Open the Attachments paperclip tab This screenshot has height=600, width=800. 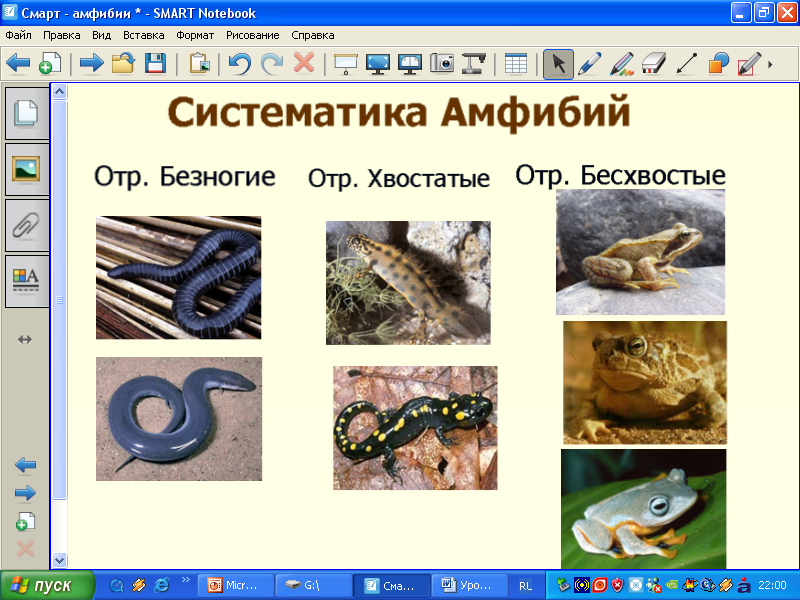tap(27, 226)
